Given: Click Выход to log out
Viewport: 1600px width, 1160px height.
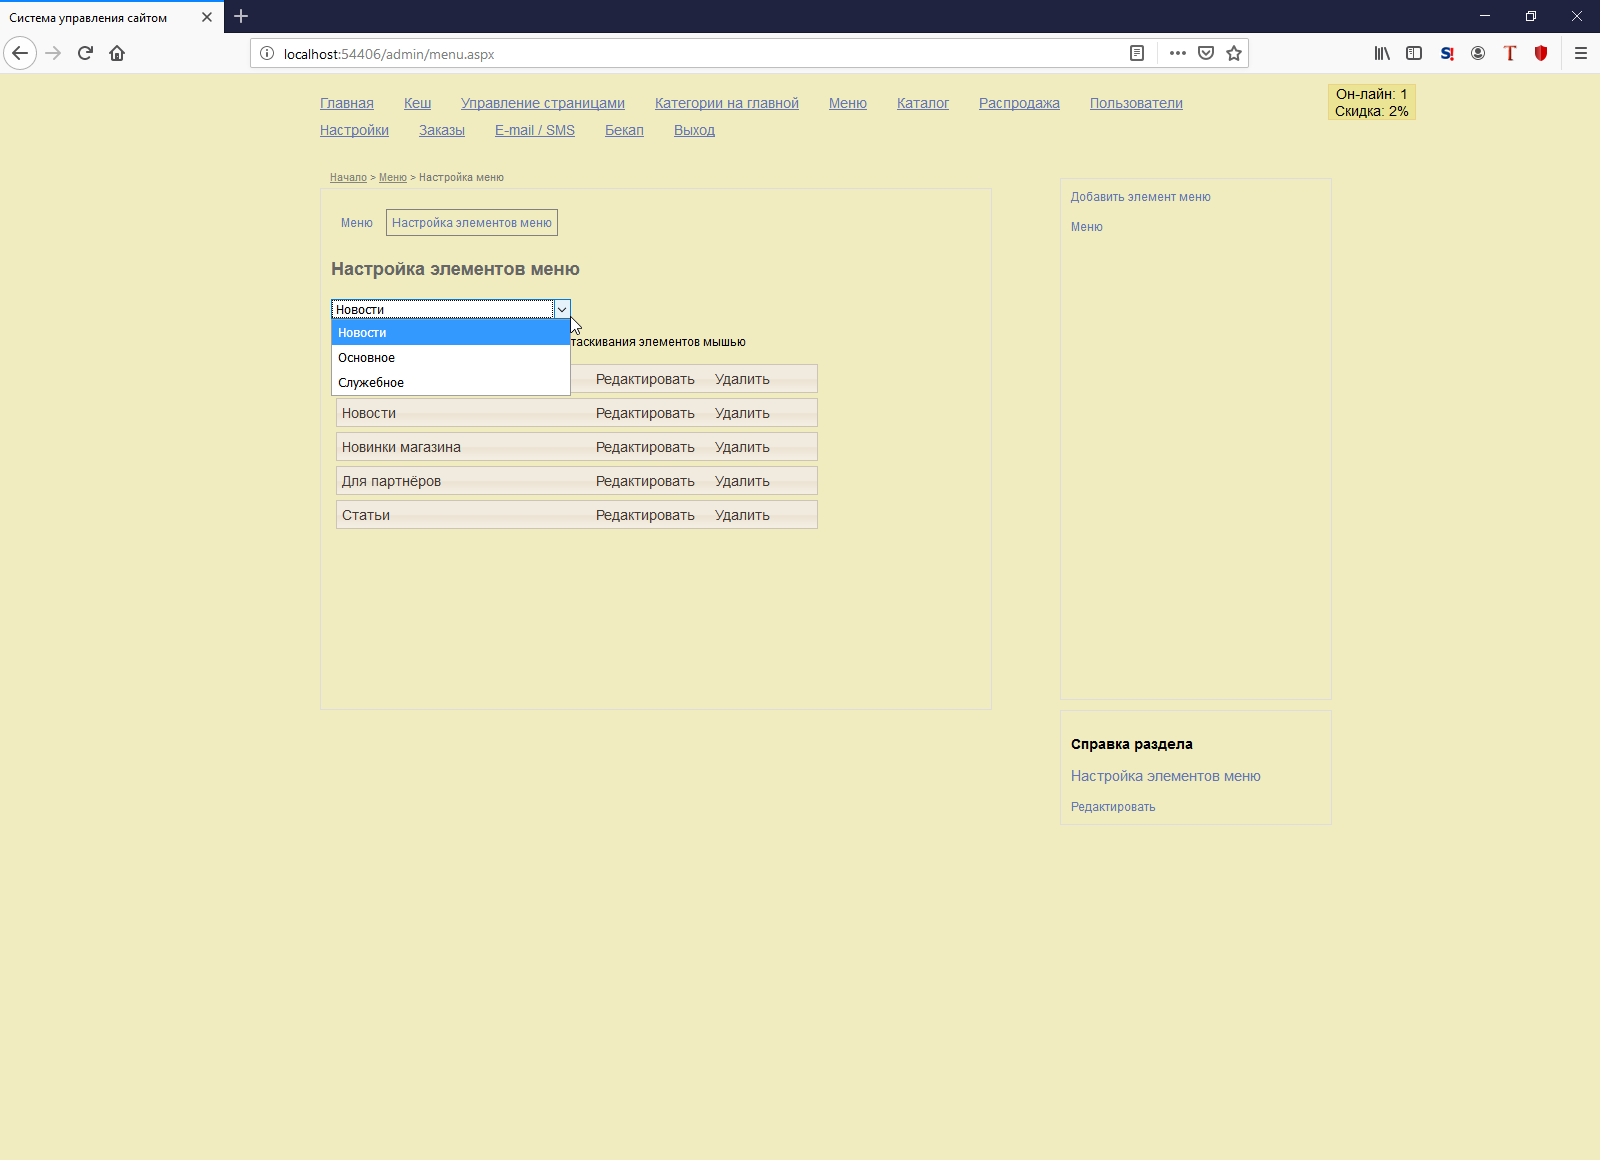Looking at the screenshot, I should click(694, 130).
